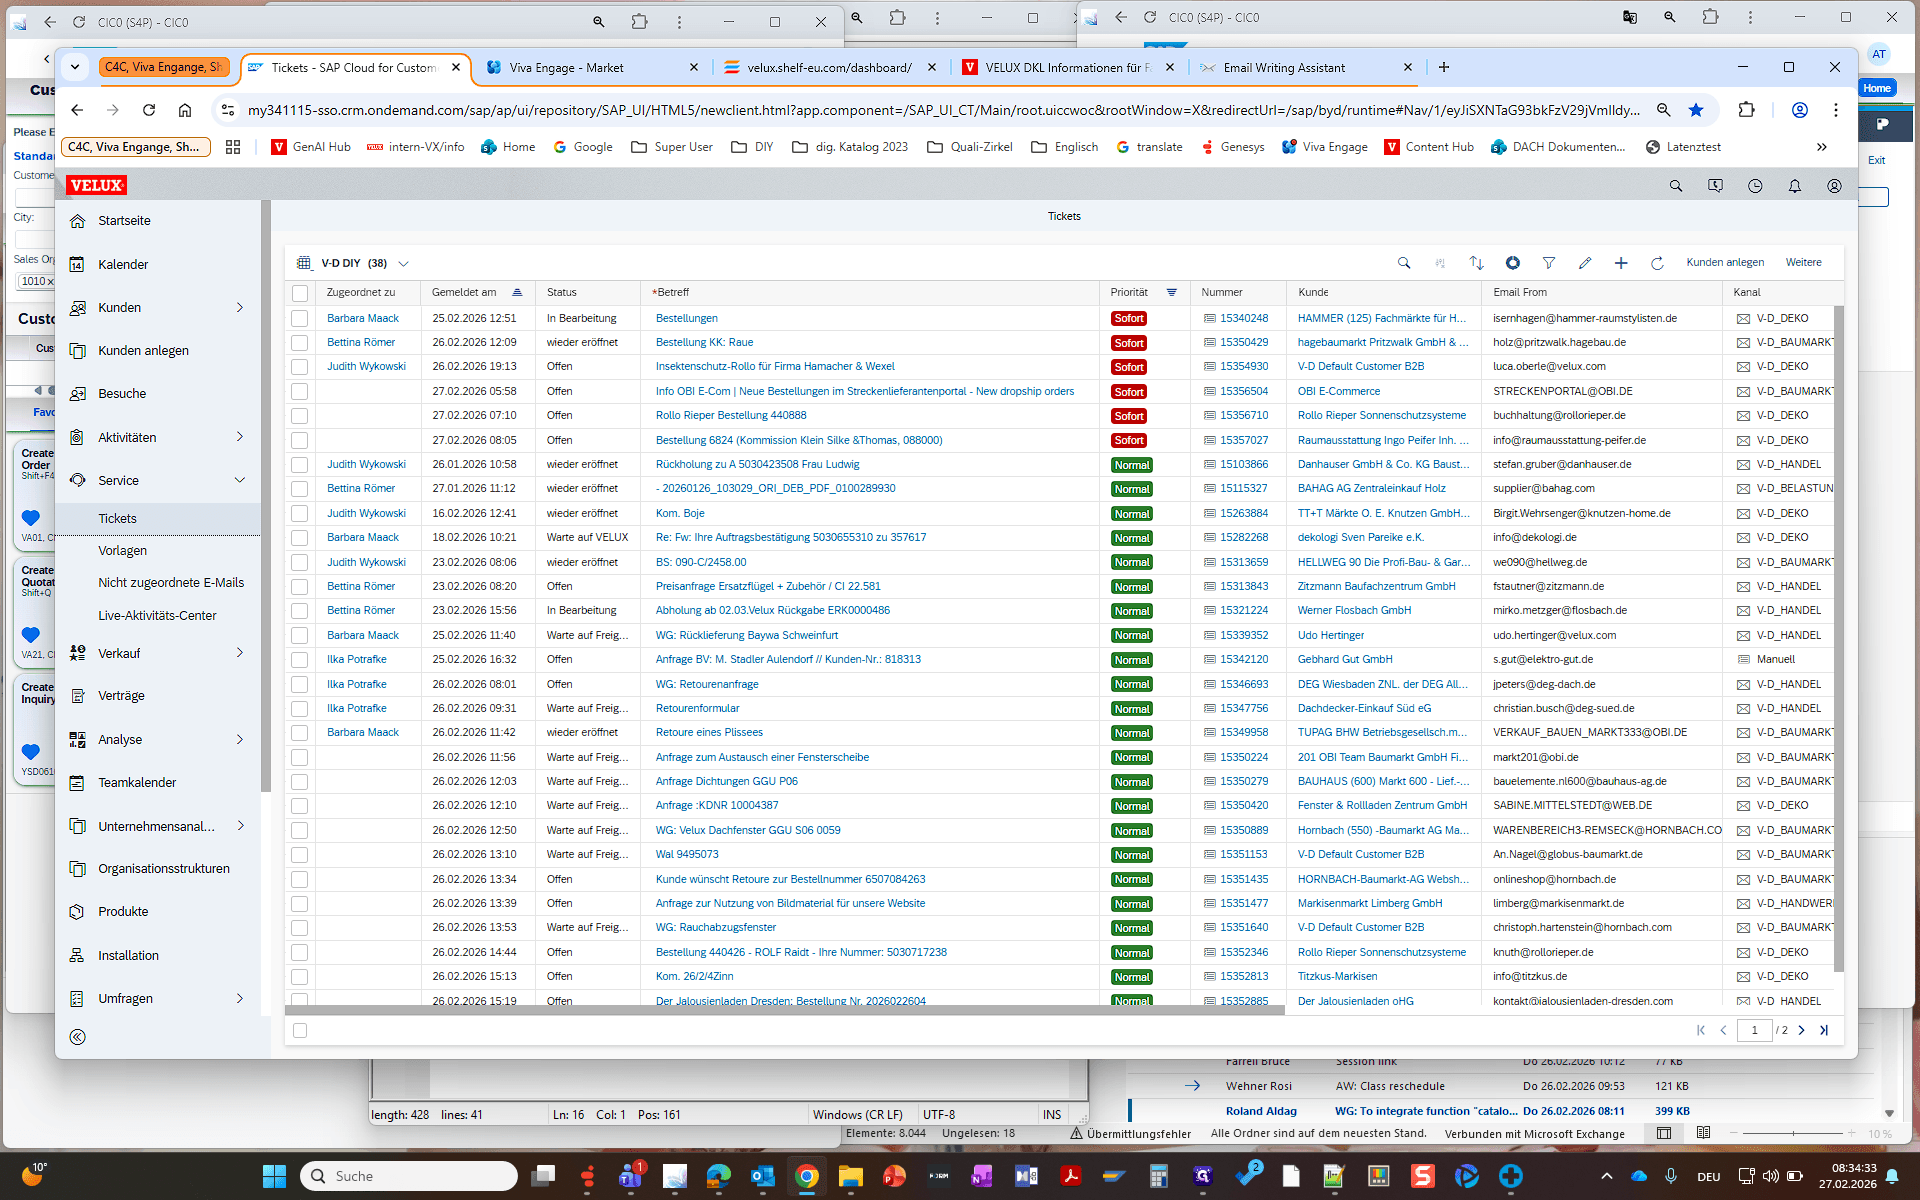Open Outlook from the Windows taskbar

(x=763, y=1176)
